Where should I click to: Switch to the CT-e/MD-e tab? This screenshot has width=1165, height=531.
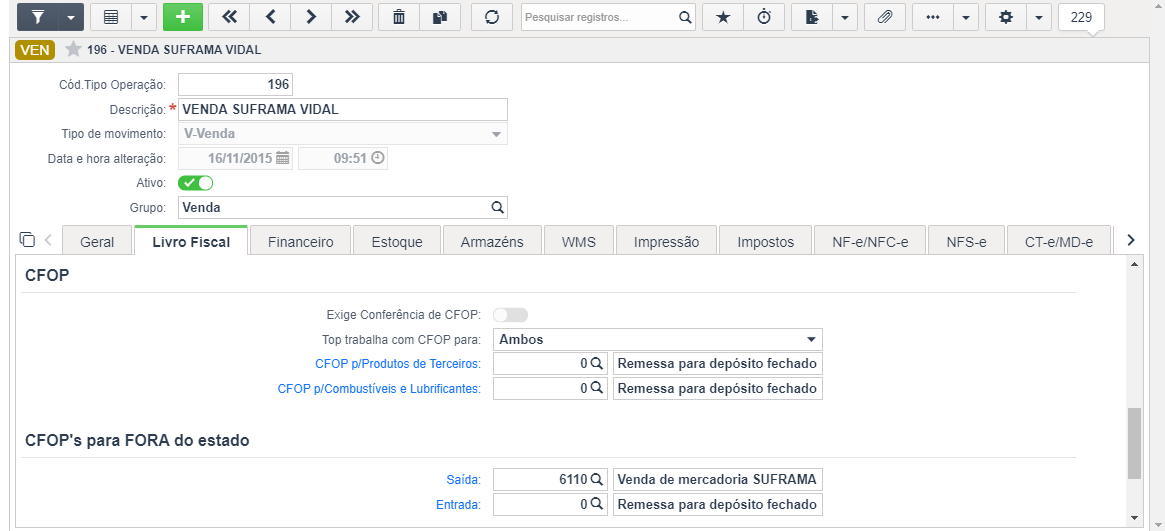(x=1059, y=241)
